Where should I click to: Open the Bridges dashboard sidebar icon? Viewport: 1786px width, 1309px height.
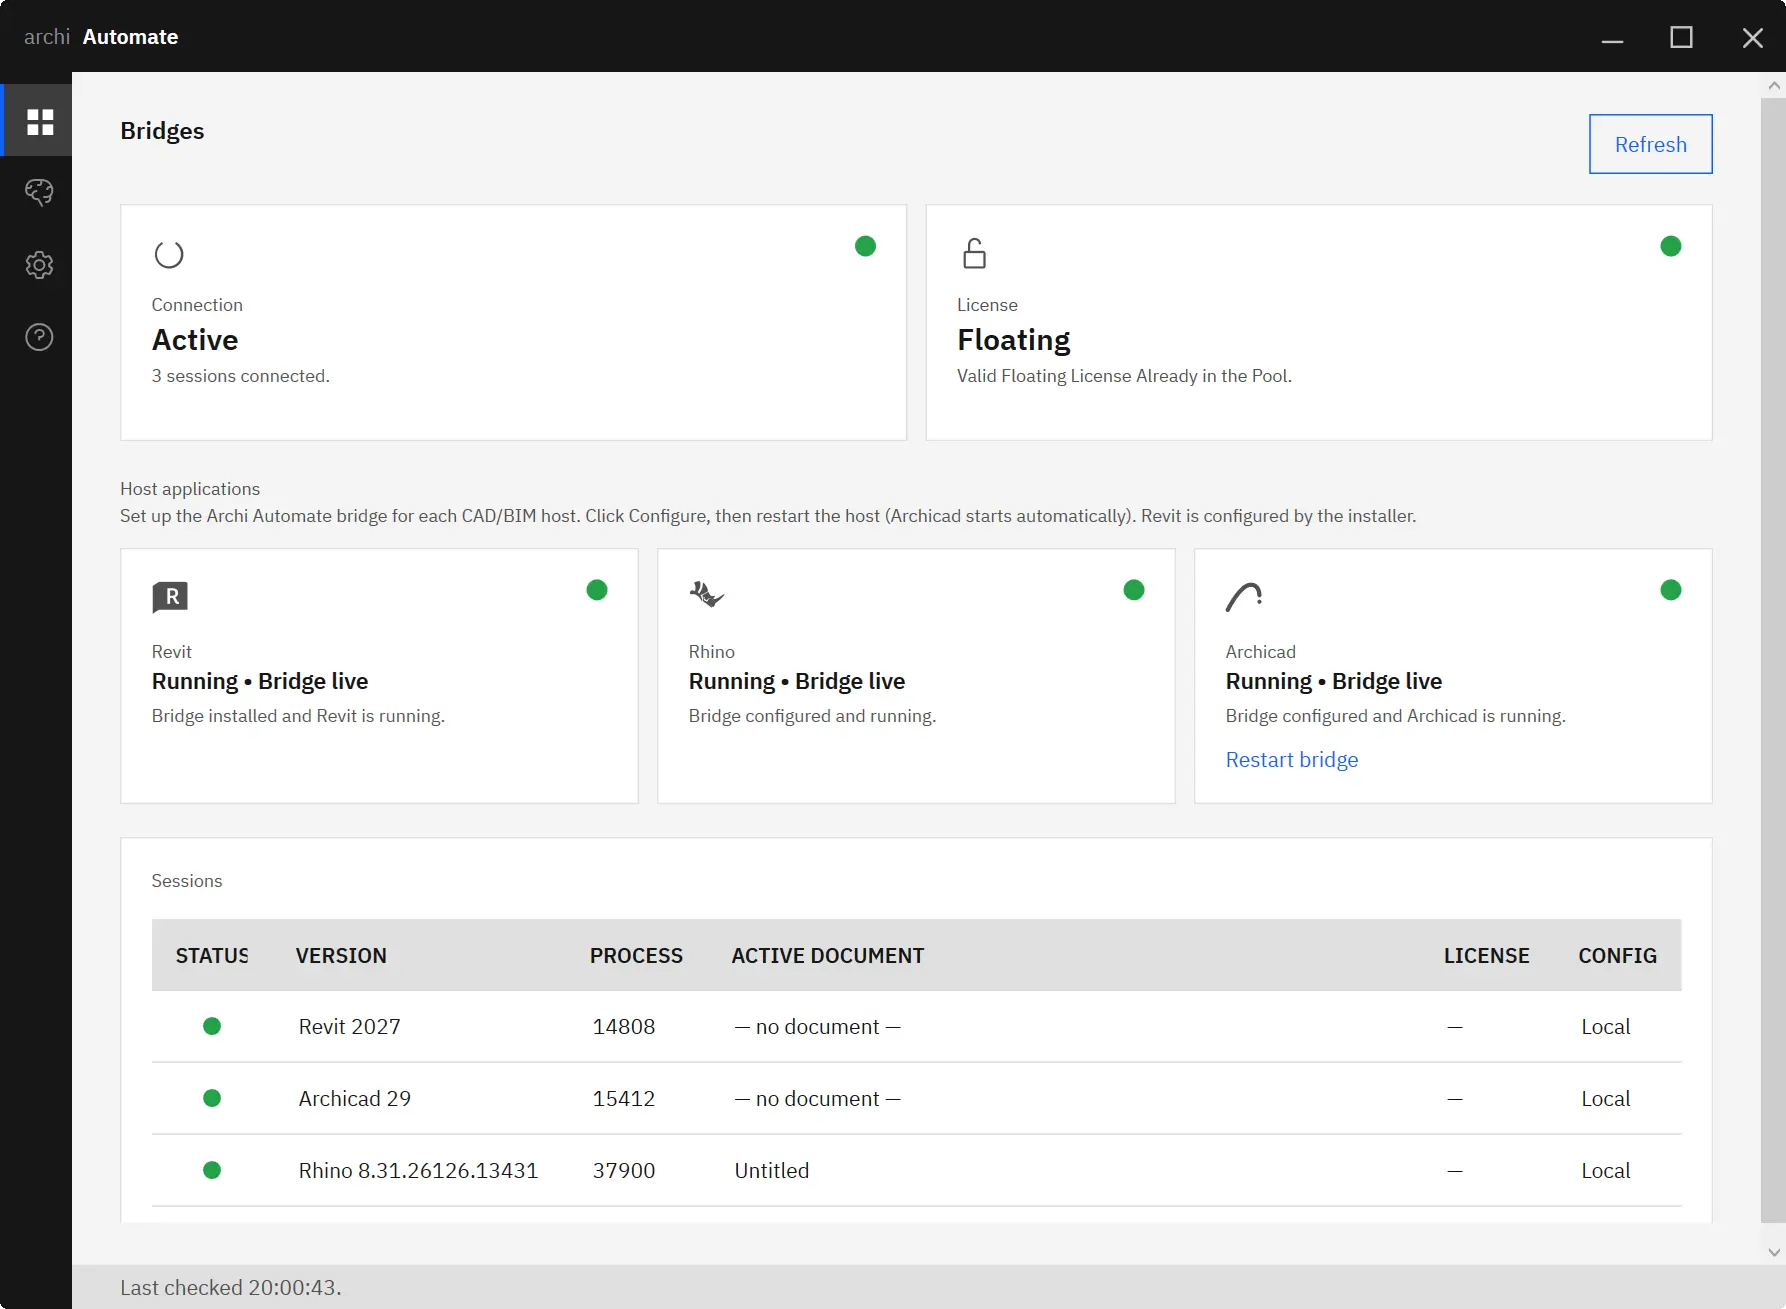click(40, 122)
